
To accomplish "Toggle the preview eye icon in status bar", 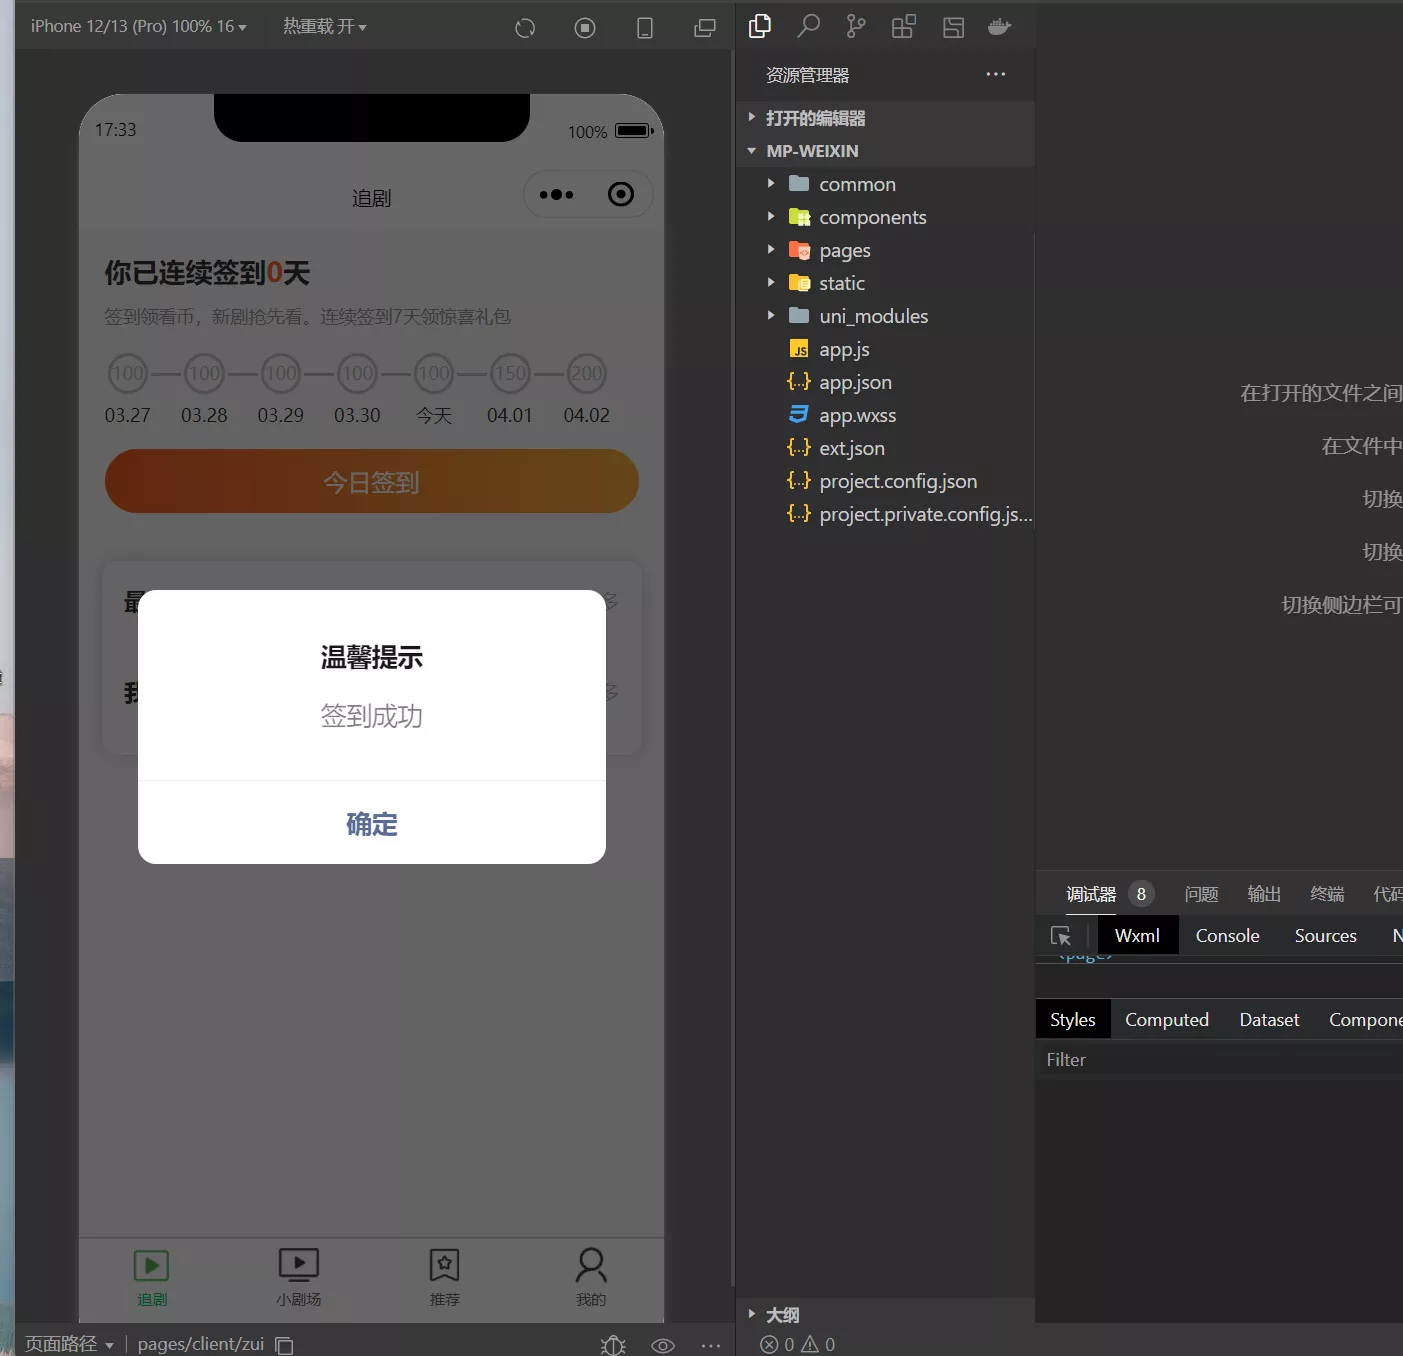I will click(x=662, y=1345).
